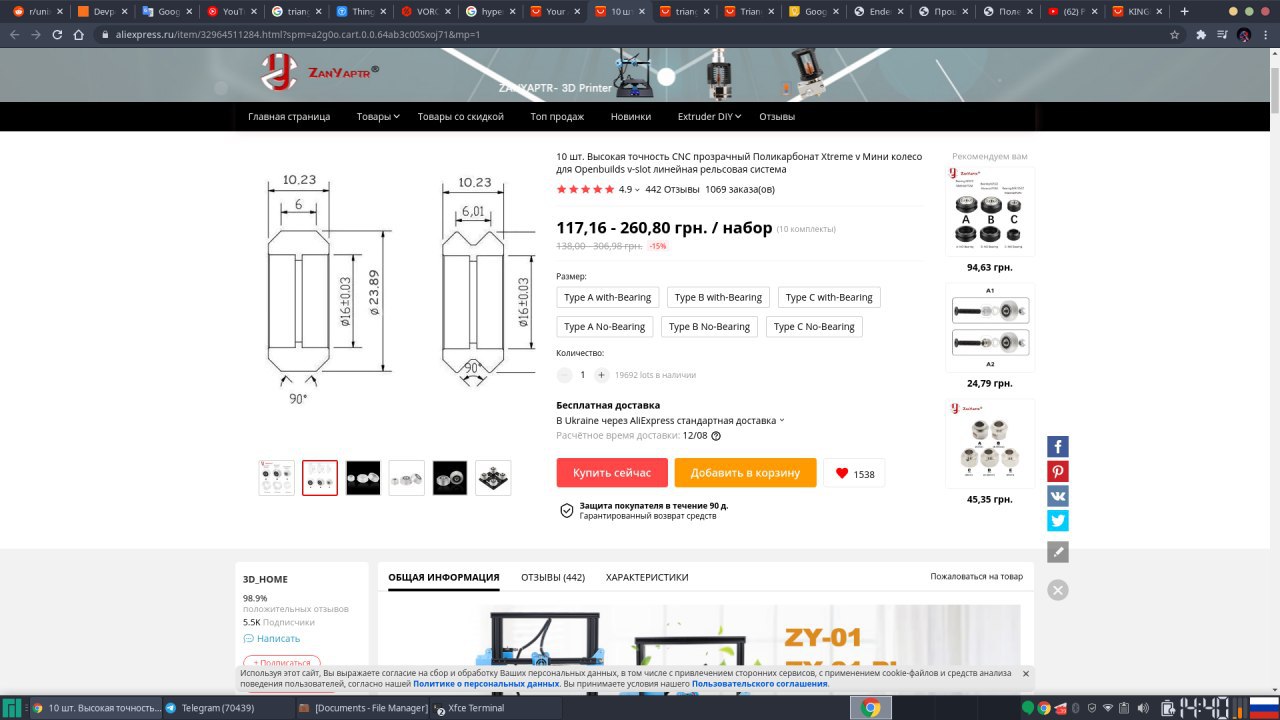Click the buyer protection shield icon
This screenshot has height=720, width=1280.
(x=567, y=511)
